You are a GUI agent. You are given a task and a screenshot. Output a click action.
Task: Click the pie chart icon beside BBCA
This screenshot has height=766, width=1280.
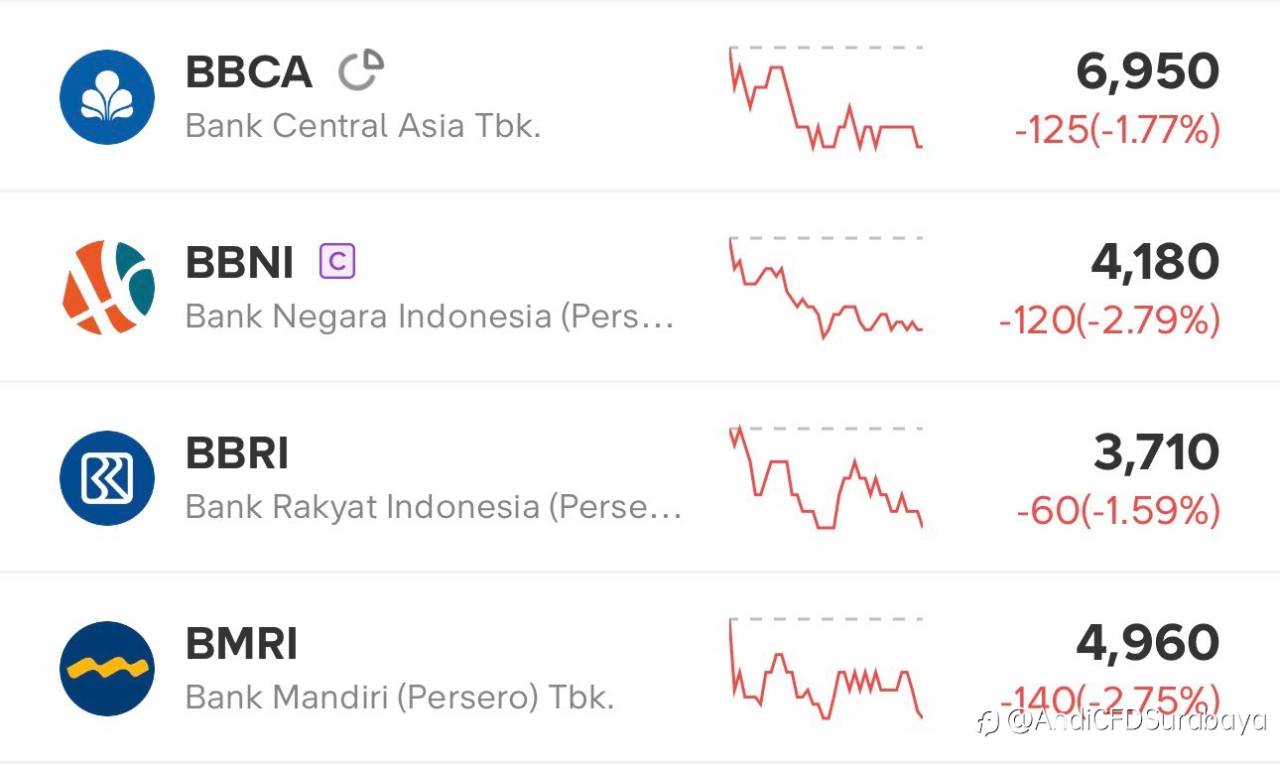pos(360,71)
